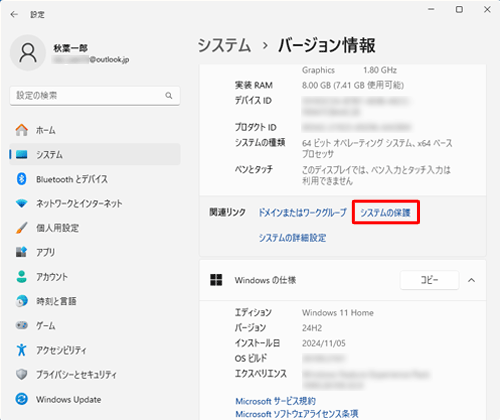Click the アプリ icon in sidebar
This screenshot has height=420, width=500.
pyautogui.click(x=22, y=252)
